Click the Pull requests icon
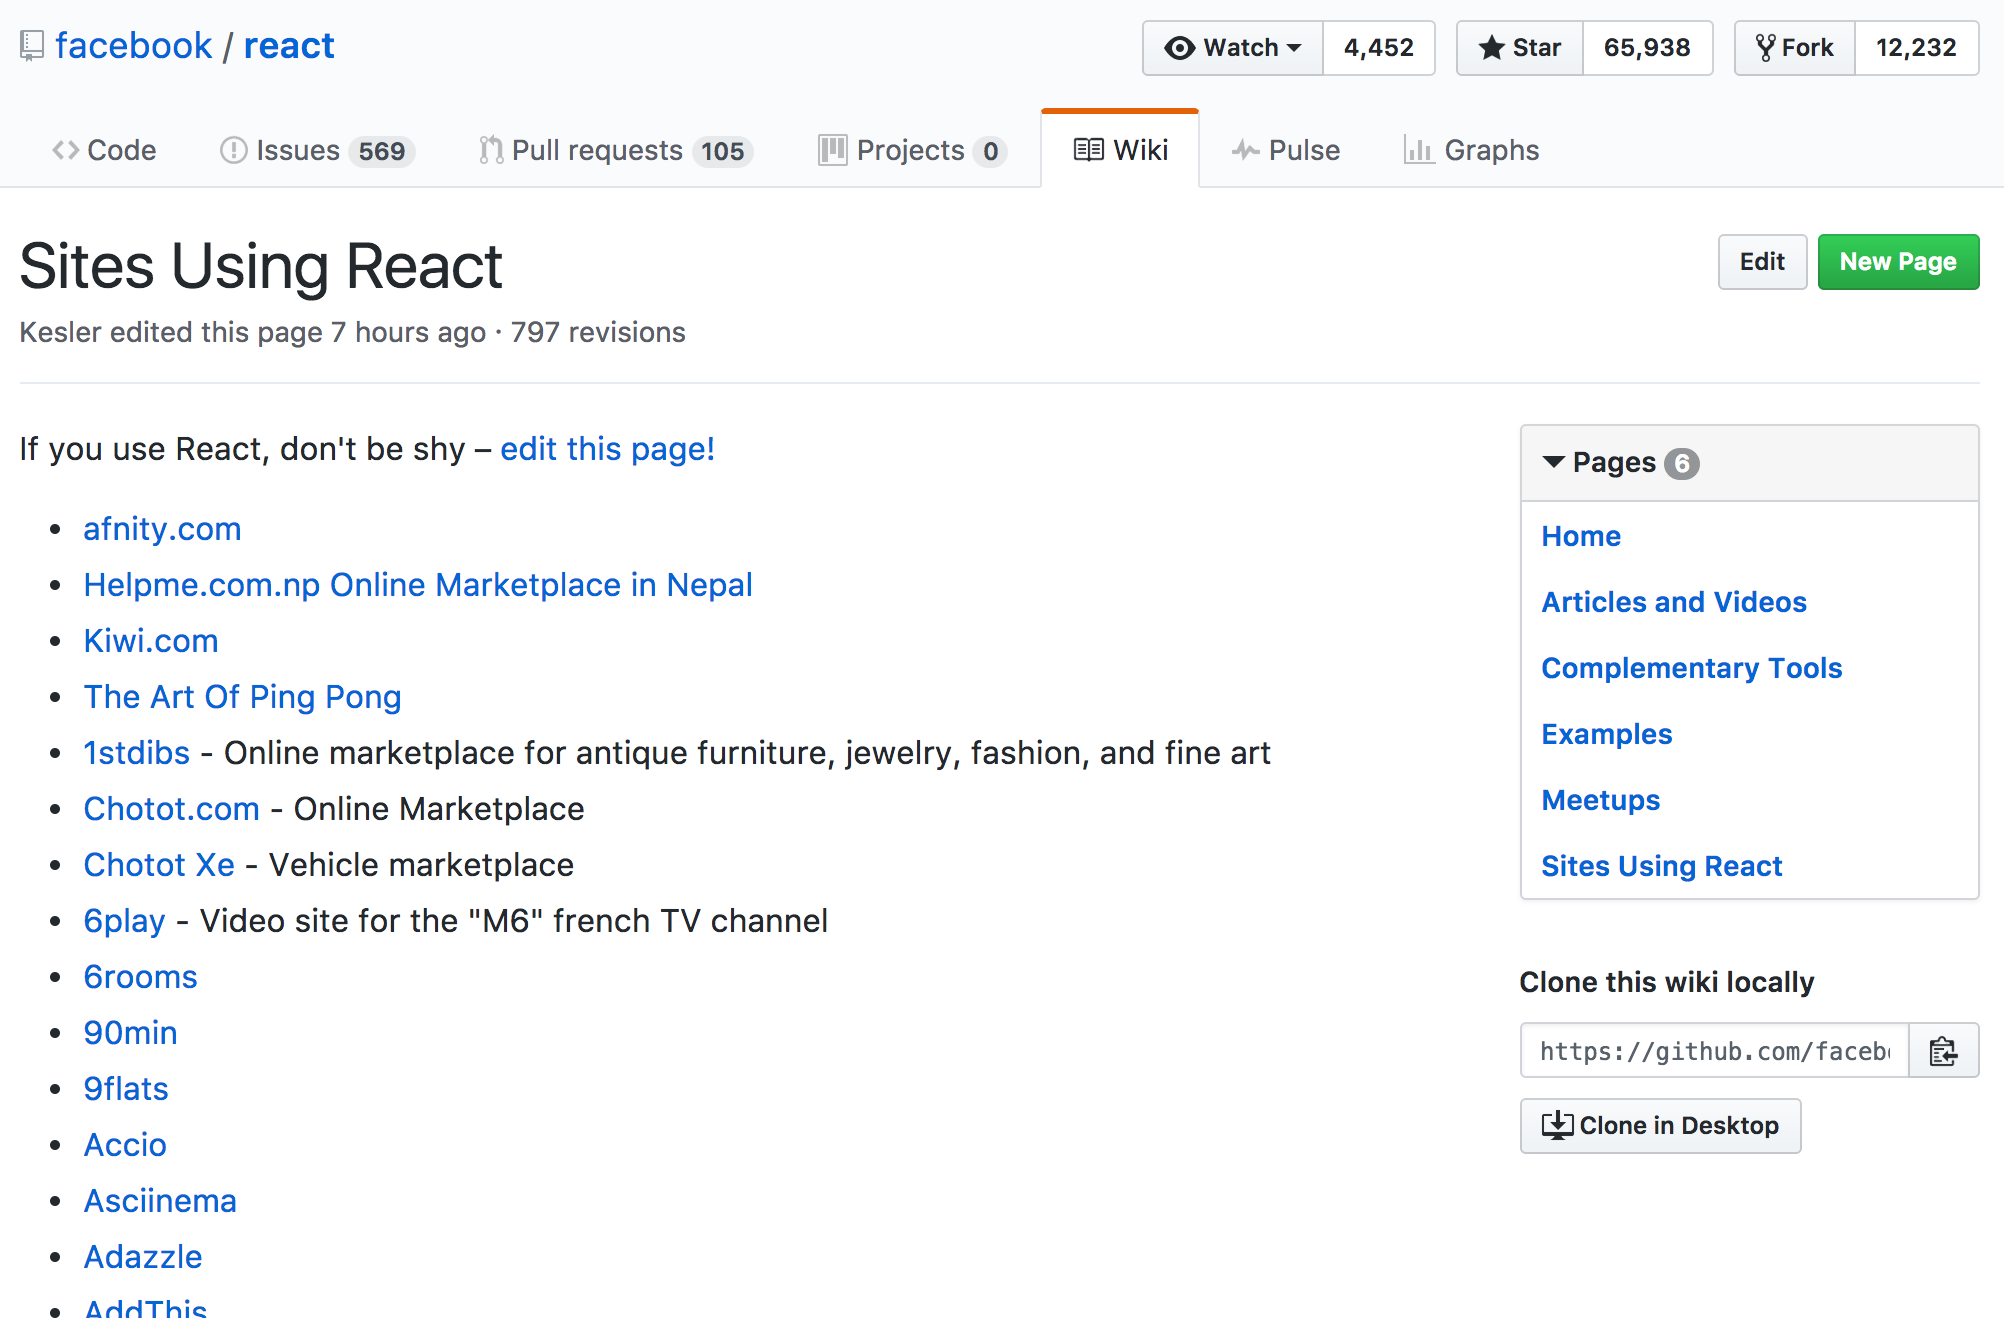The height and width of the screenshot is (1318, 2004). (x=490, y=151)
